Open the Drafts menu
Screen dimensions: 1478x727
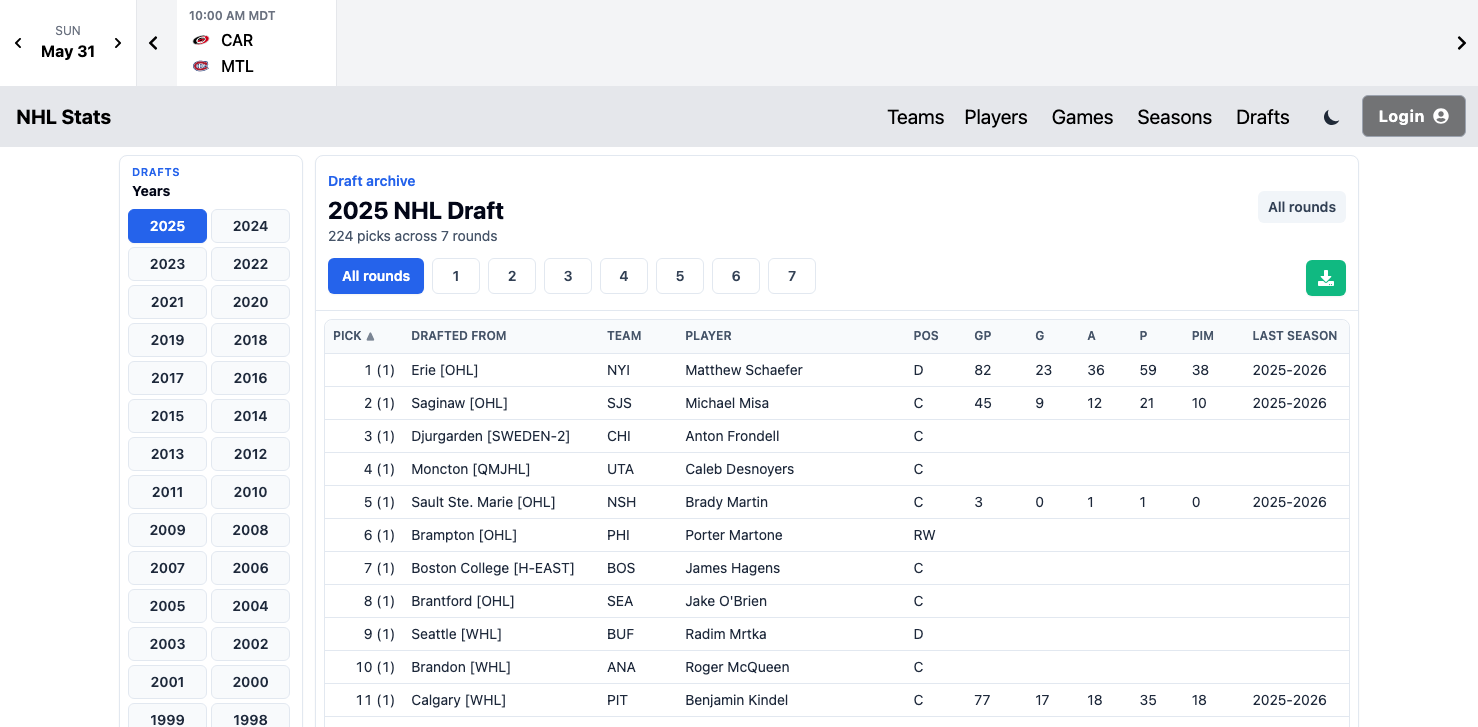(x=1262, y=117)
